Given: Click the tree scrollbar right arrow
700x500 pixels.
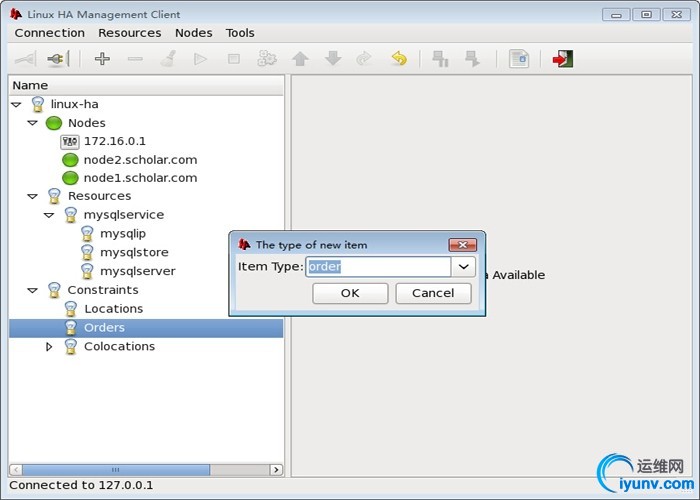Looking at the screenshot, I should 276,470.
